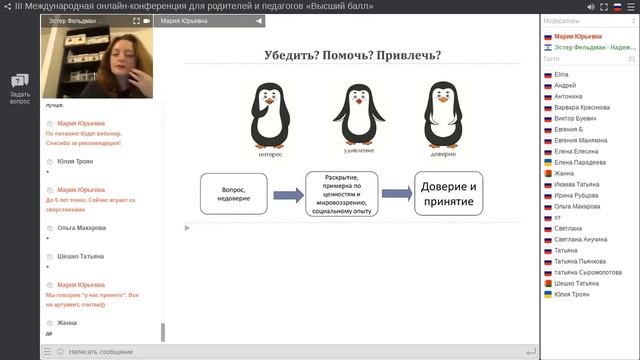Click the chat scrollbar handle
This screenshot has width=640, height=360.
163,332
